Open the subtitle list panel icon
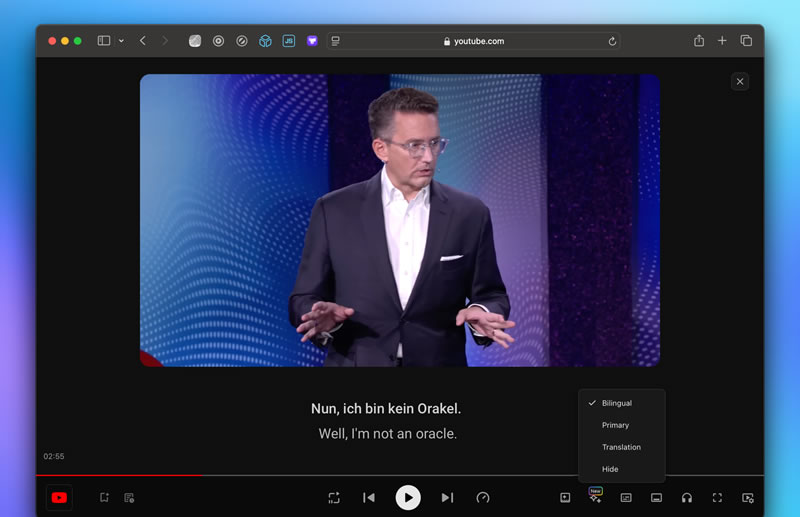Viewport: 800px width, 517px height. (626, 498)
